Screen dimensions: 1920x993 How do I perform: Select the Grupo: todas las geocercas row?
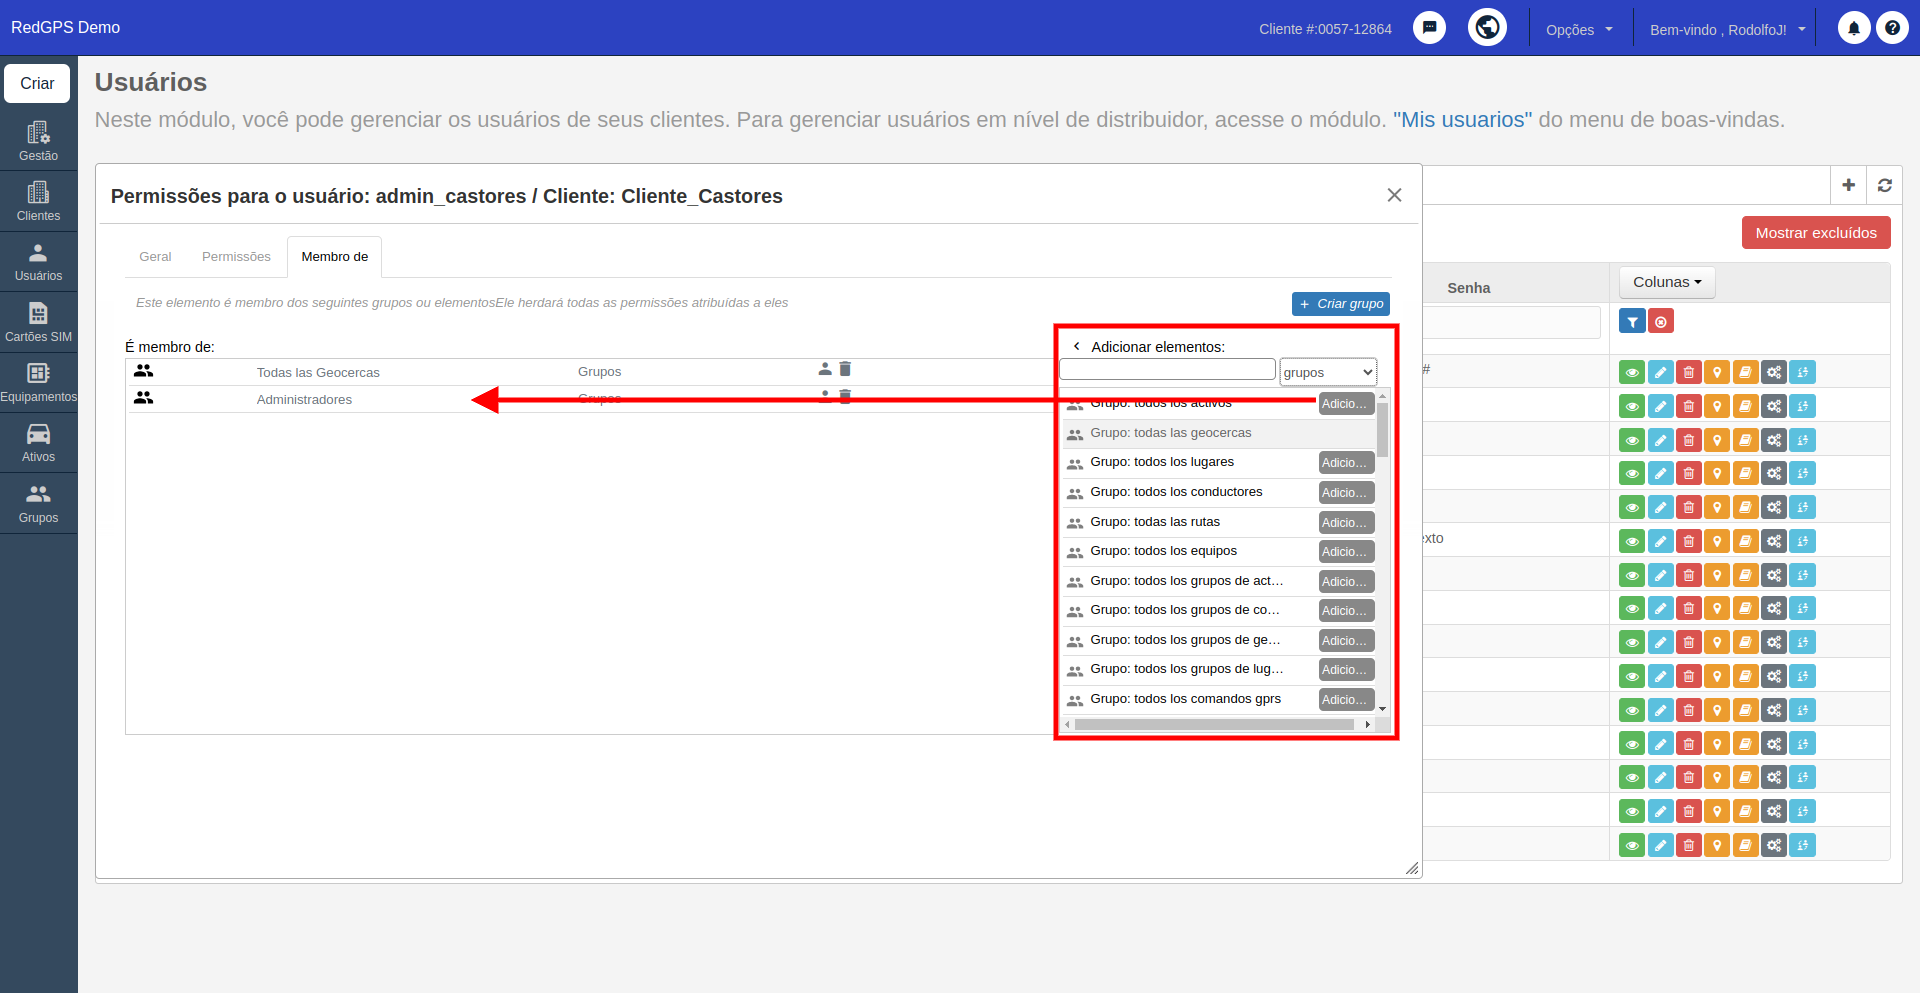[1218, 433]
